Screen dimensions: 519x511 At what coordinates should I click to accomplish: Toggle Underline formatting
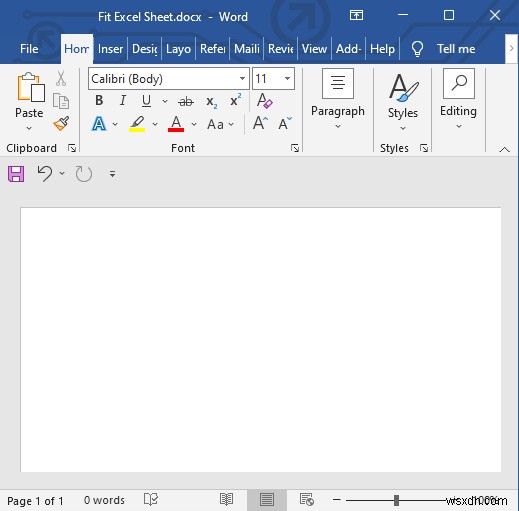click(146, 100)
